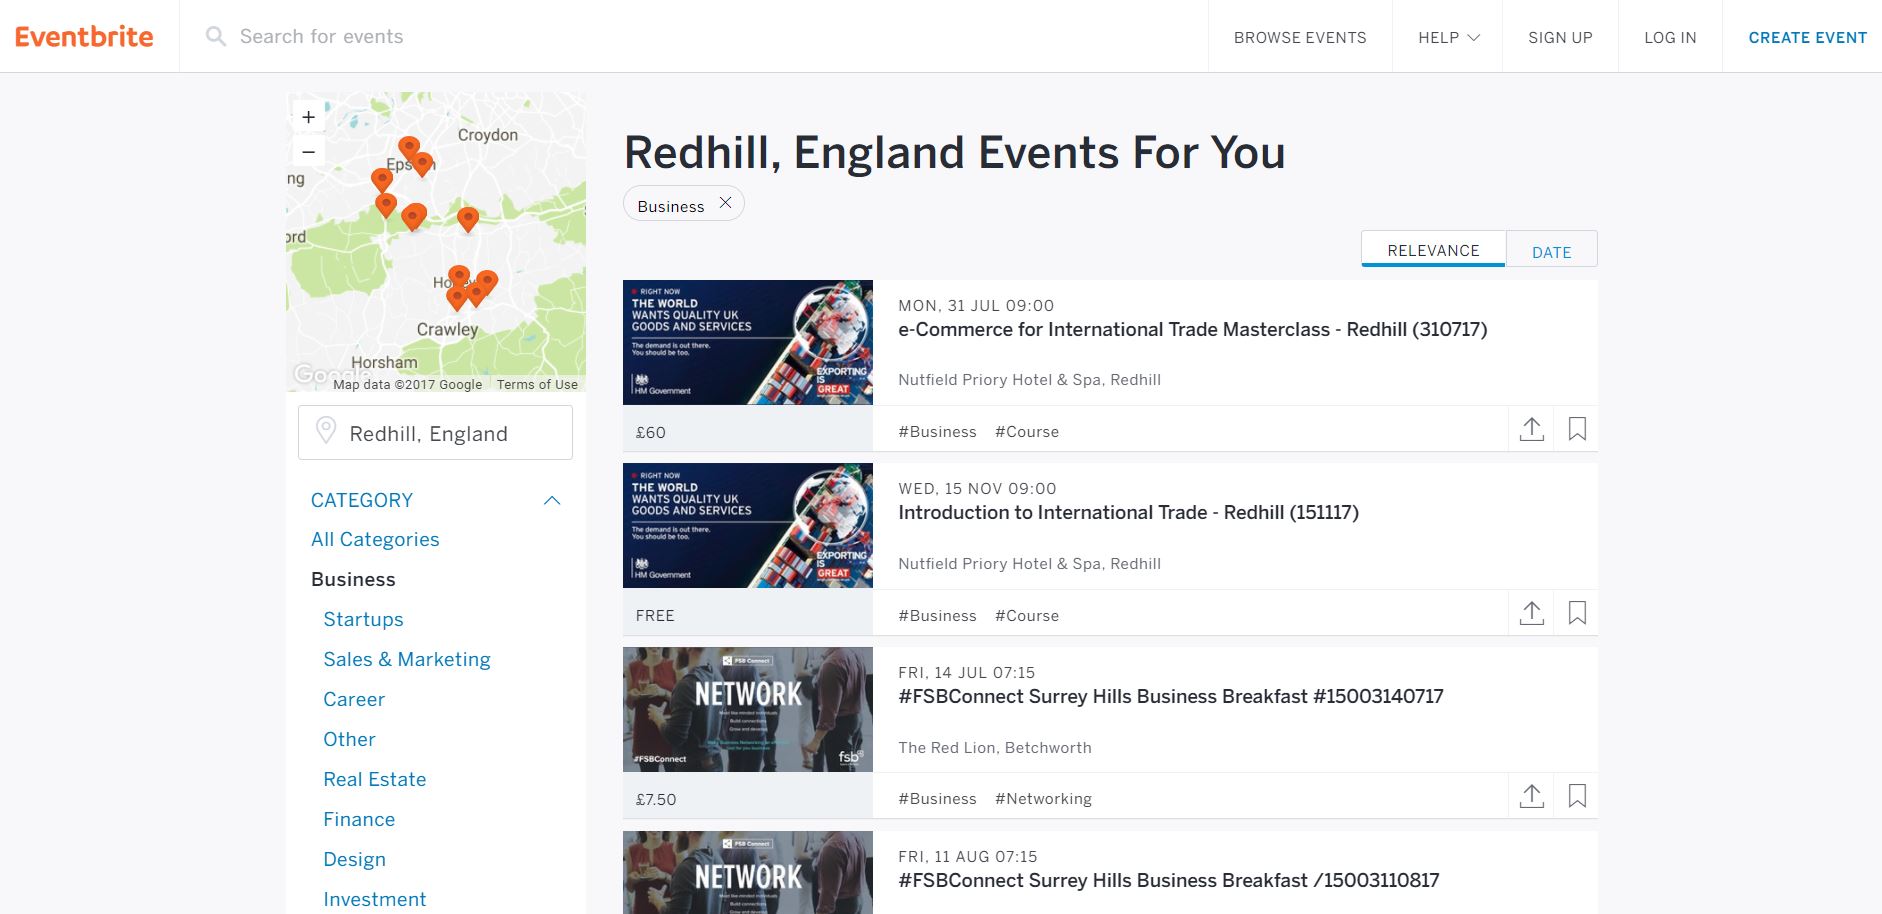The image size is (1882, 914).
Task: Click the Eventbrite logo
Action: 85,36
